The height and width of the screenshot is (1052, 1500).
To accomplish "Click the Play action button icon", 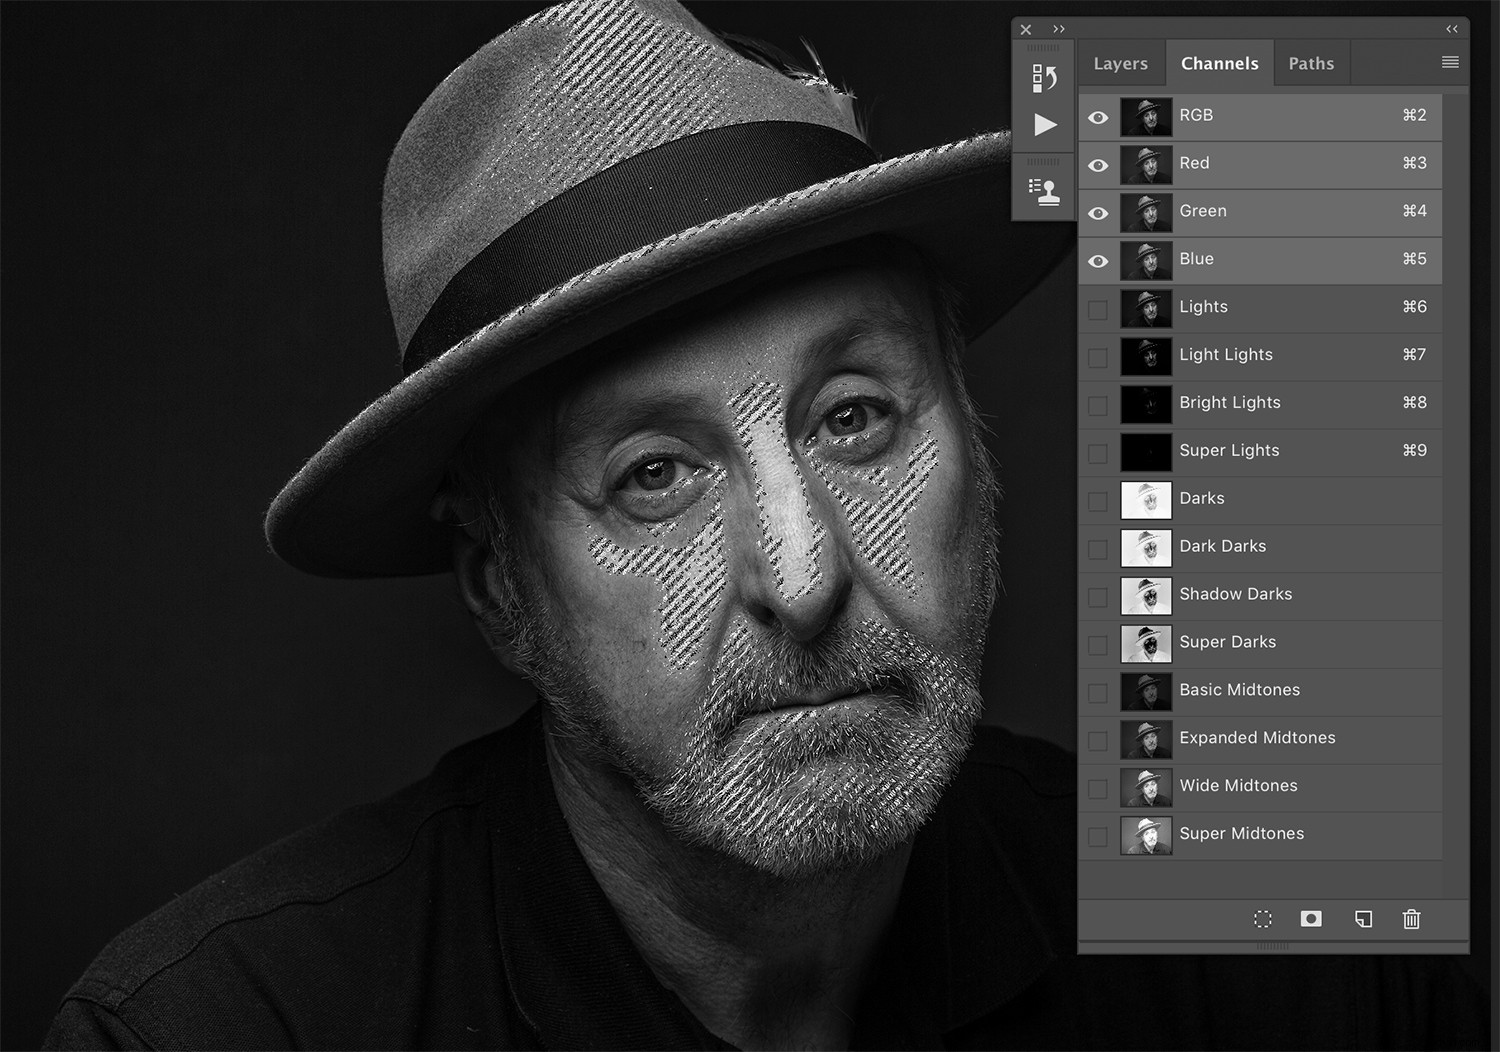I will (1044, 124).
